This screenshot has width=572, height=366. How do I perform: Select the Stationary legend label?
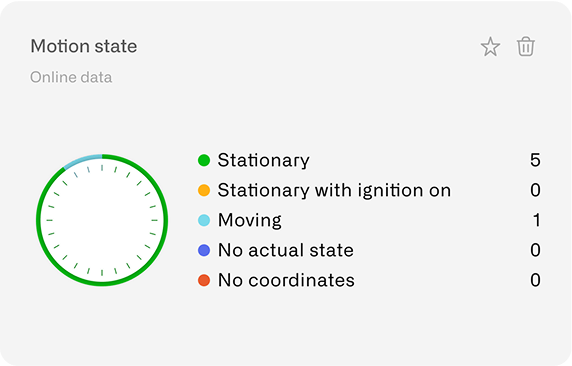264,161
